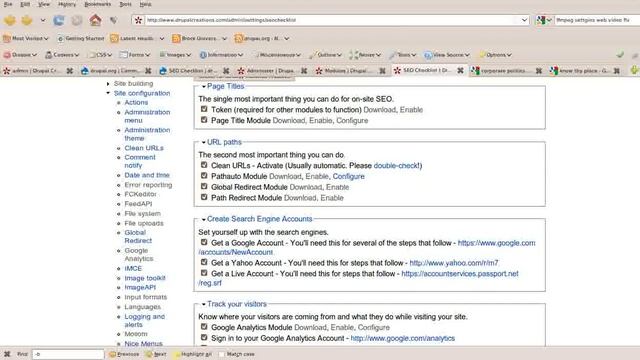Open Clean URLs in the sidebar menu

click(x=144, y=148)
